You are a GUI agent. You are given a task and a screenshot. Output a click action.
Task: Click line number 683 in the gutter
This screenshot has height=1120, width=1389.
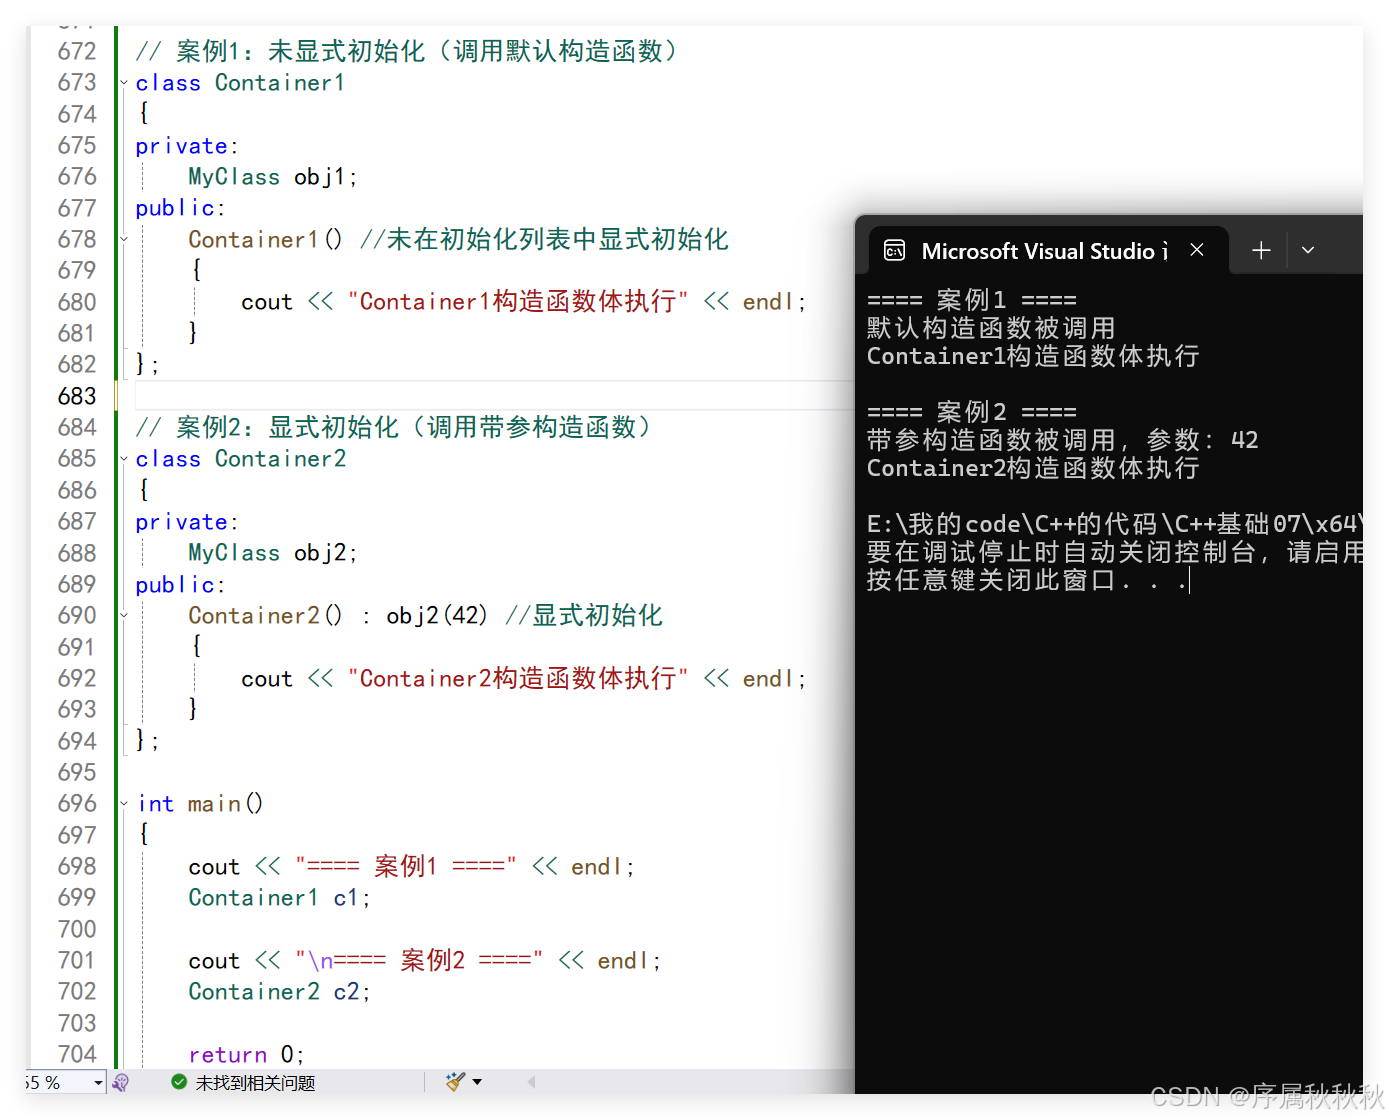click(x=77, y=396)
